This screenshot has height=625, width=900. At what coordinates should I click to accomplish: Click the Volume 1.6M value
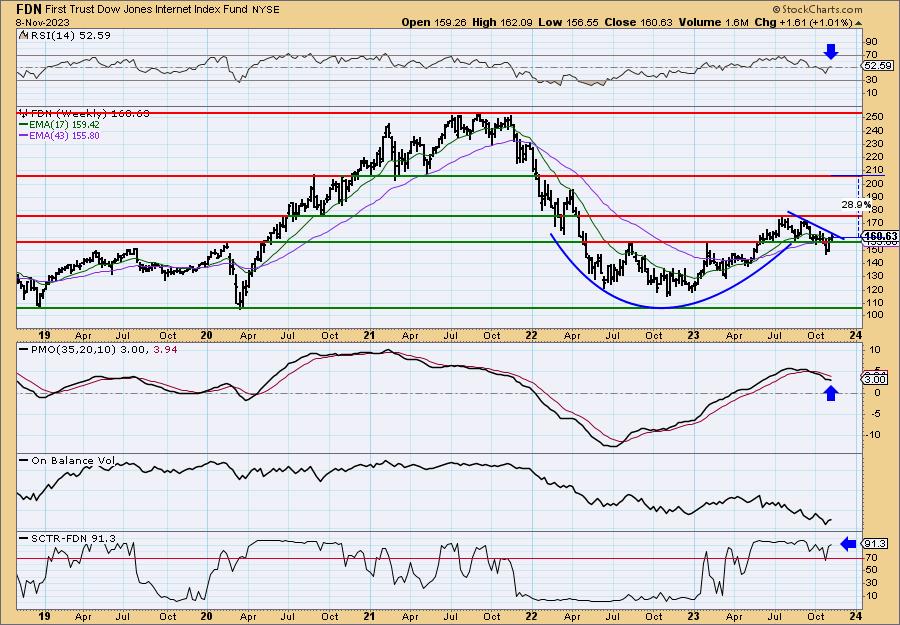pos(713,22)
